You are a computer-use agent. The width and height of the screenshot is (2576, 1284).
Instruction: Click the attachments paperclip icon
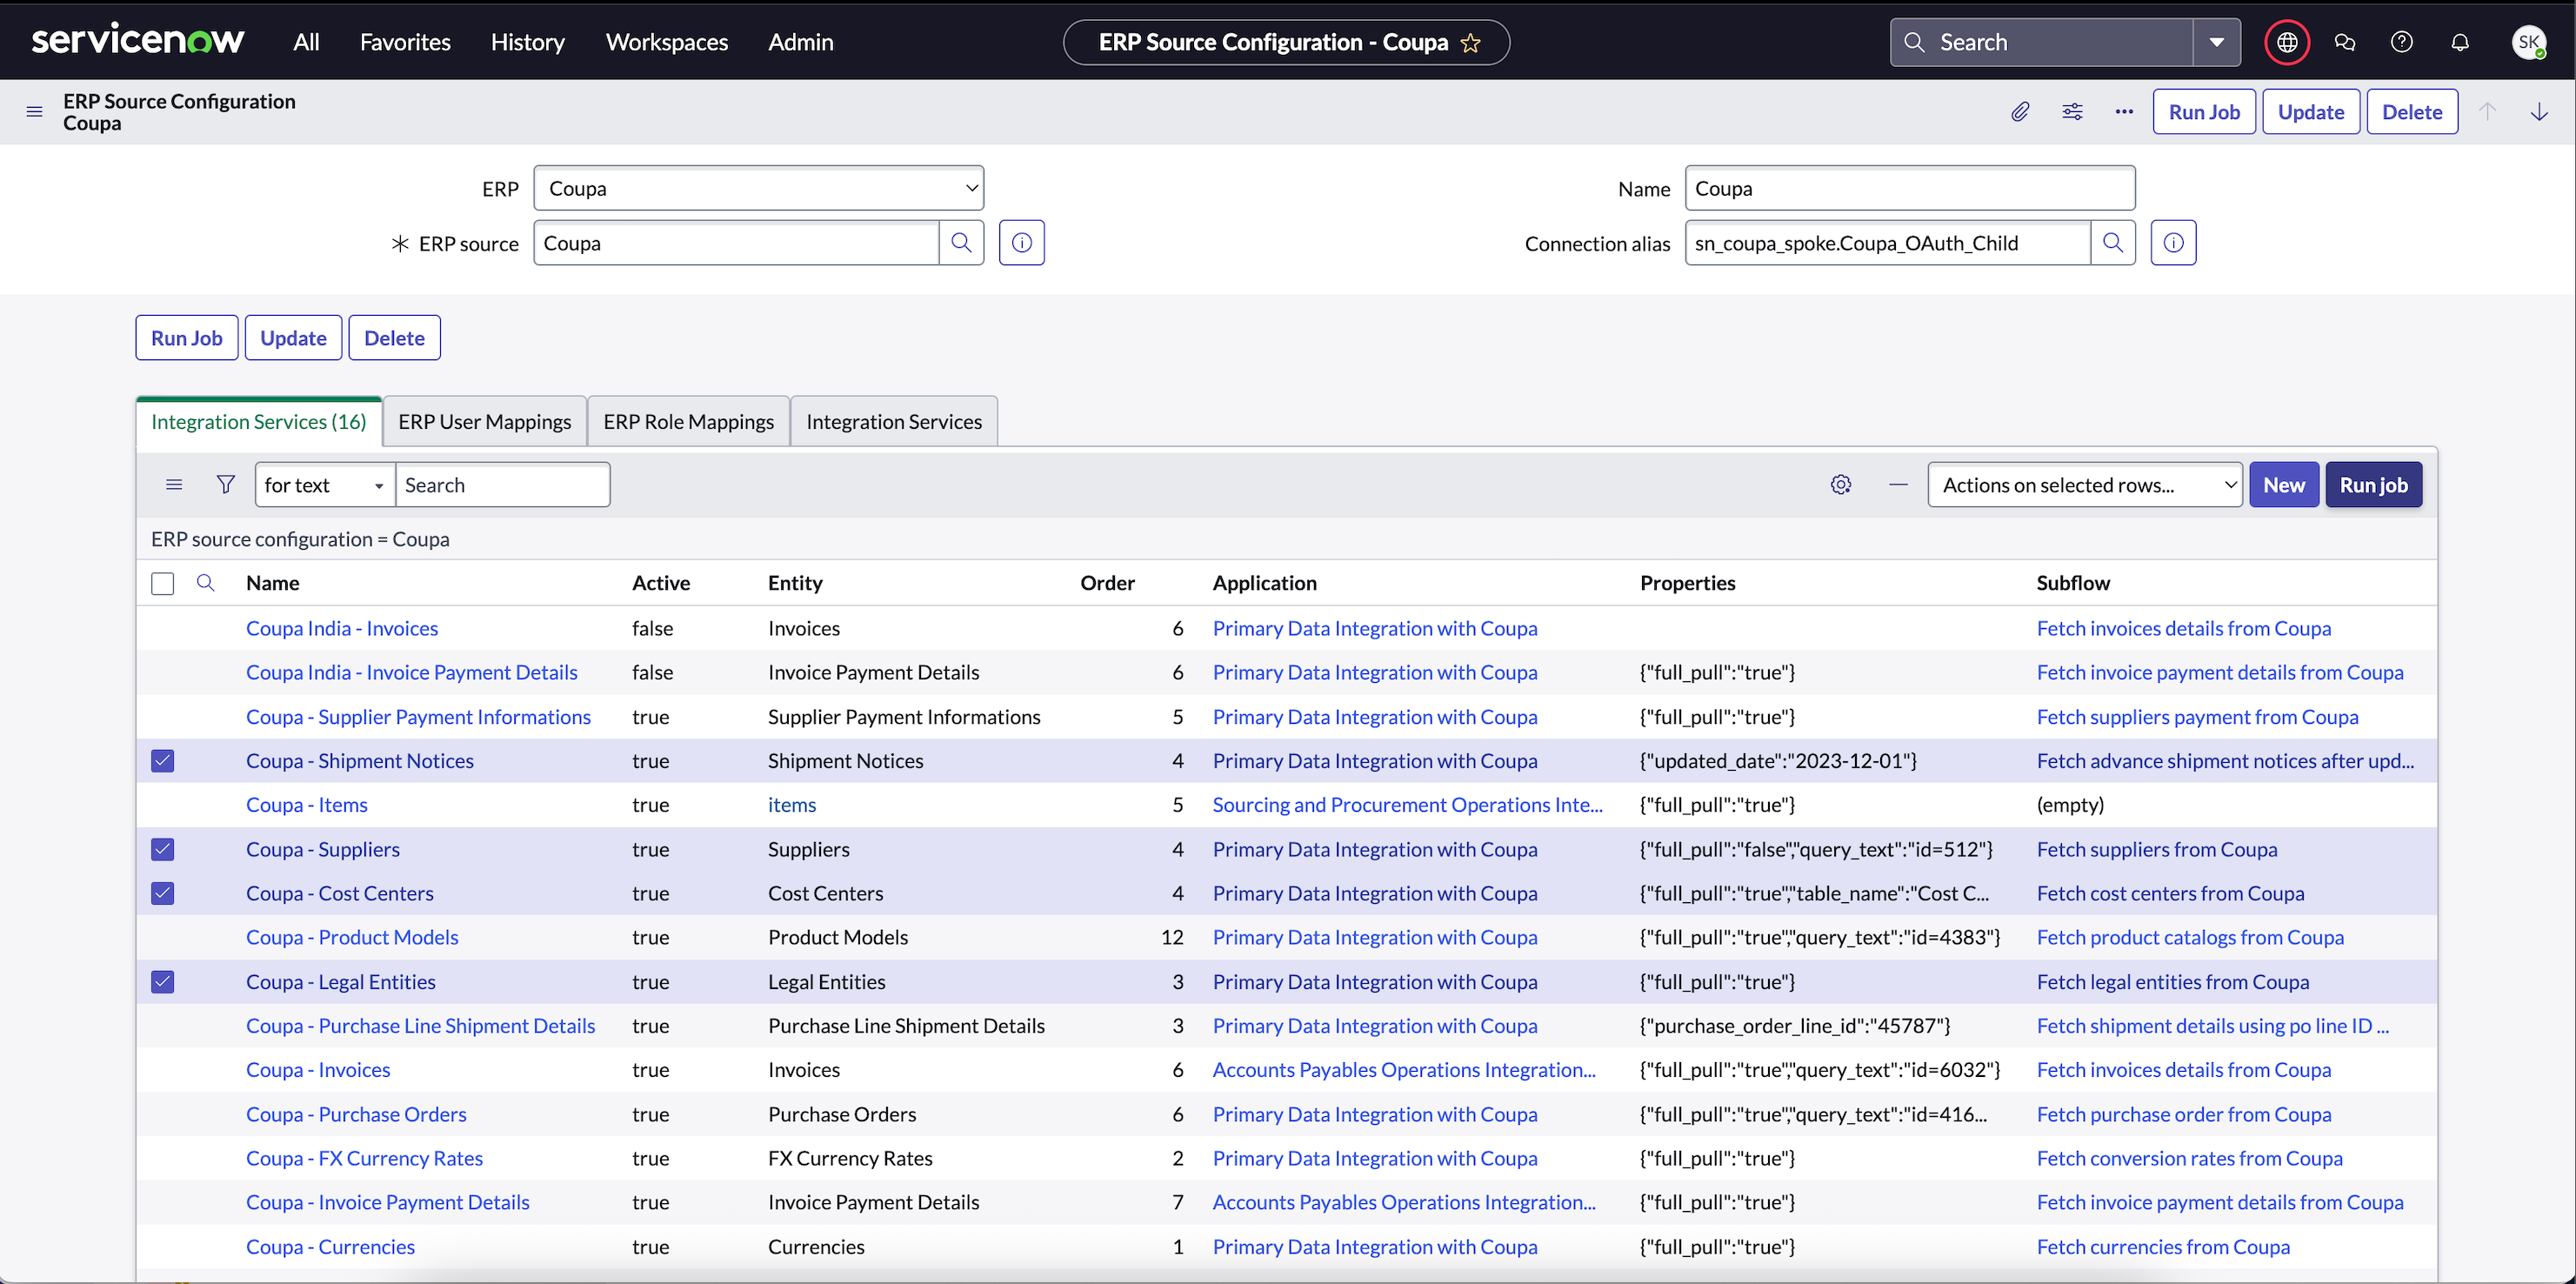pos(2020,112)
